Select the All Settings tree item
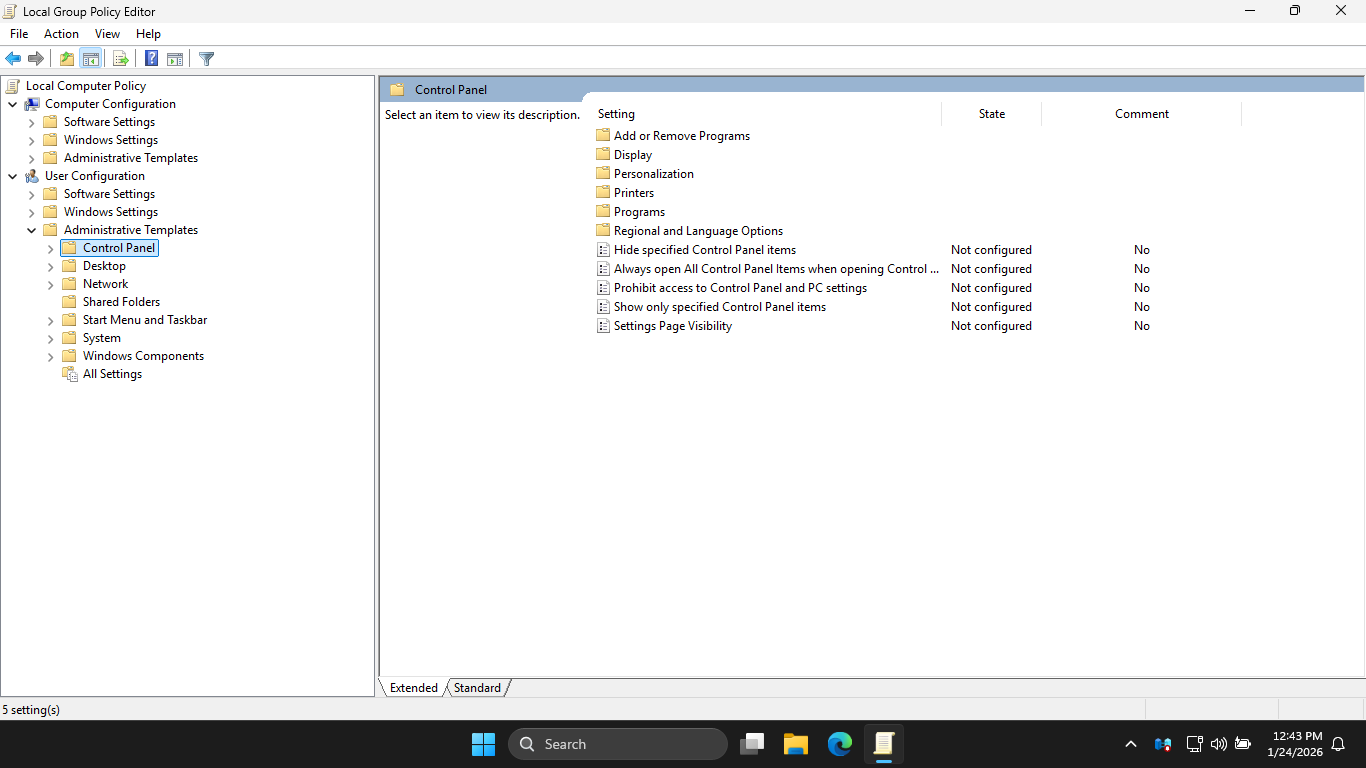Image resolution: width=1366 pixels, height=768 pixels. pyautogui.click(x=112, y=374)
